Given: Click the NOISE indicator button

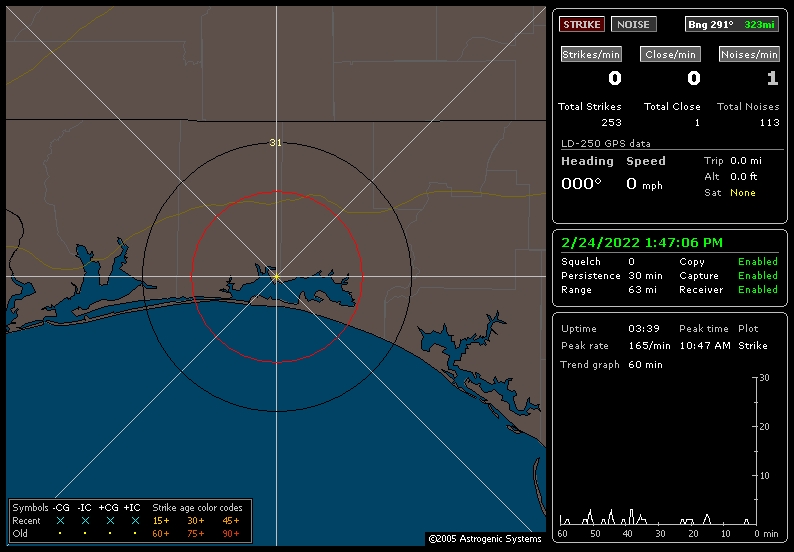Looking at the screenshot, I should tap(633, 24).
